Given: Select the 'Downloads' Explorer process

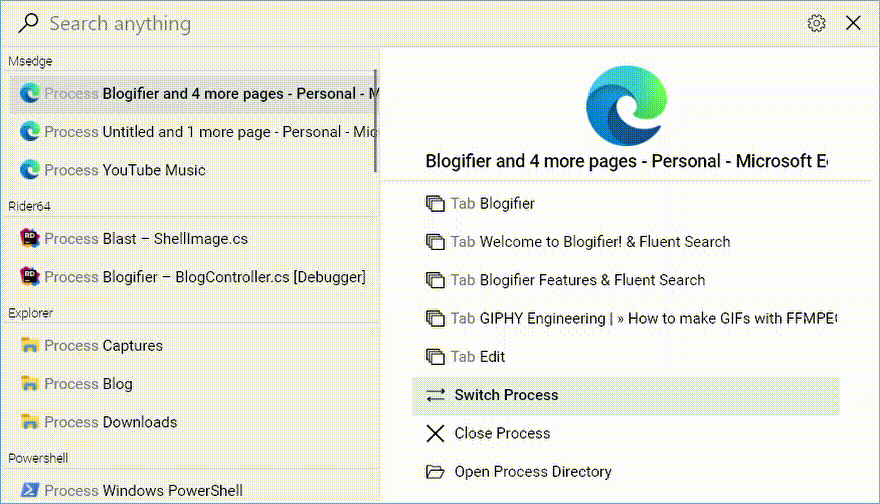Looking at the screenshot, I should tap(194, 421).
